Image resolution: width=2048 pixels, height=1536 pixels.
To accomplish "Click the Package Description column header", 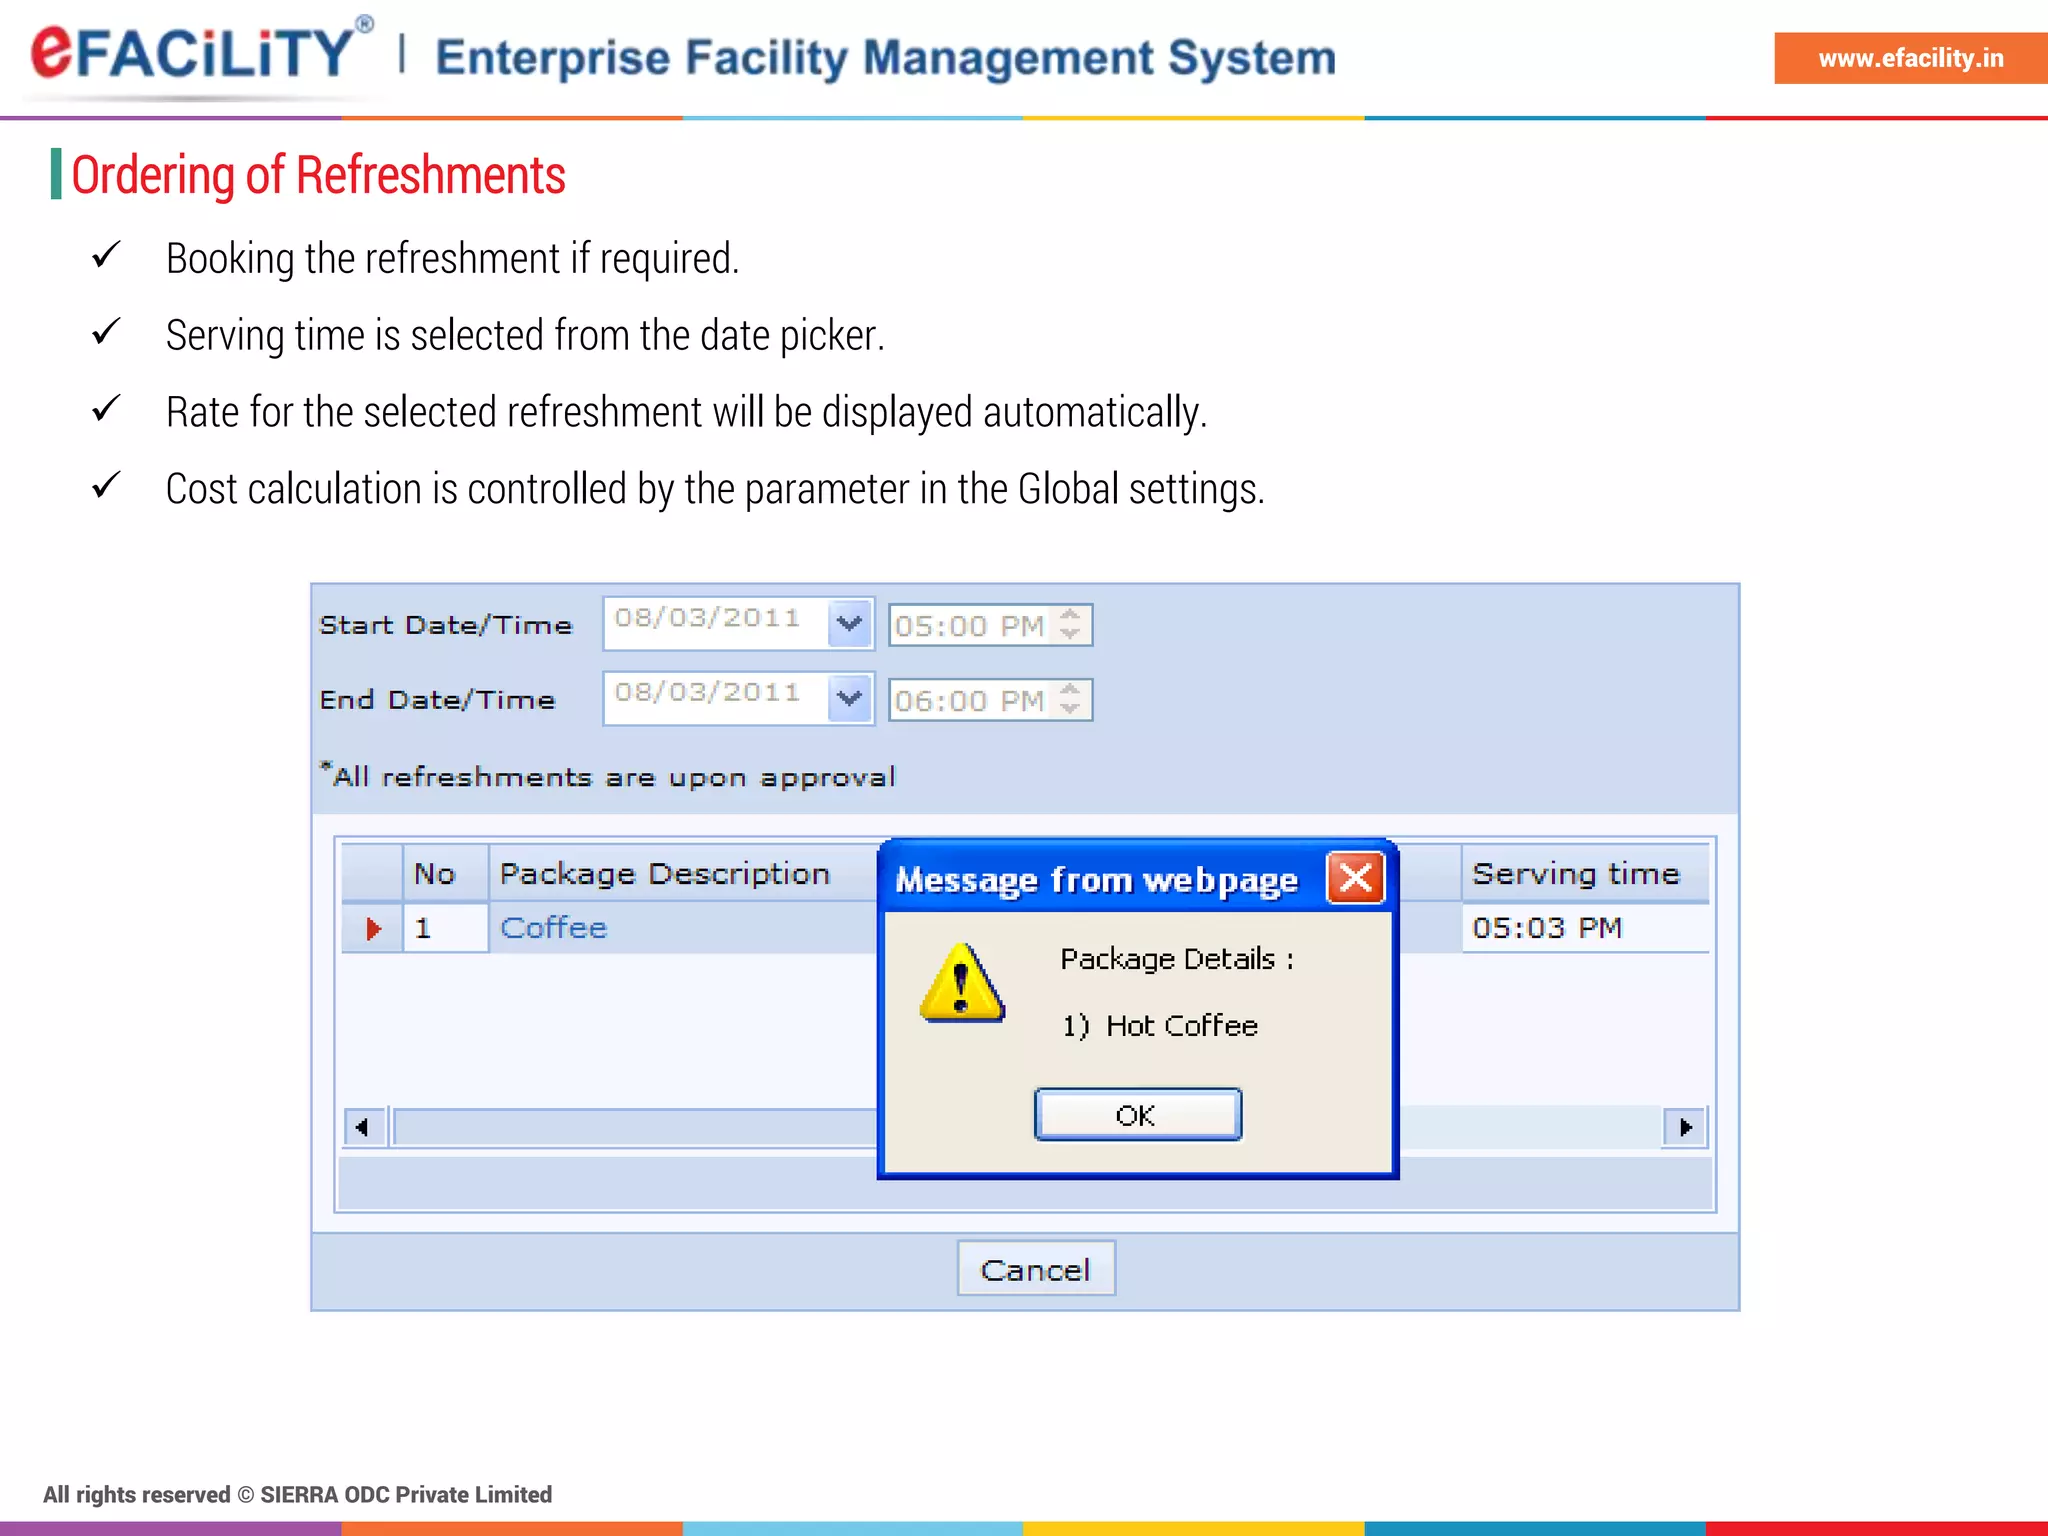I will 665,874.
